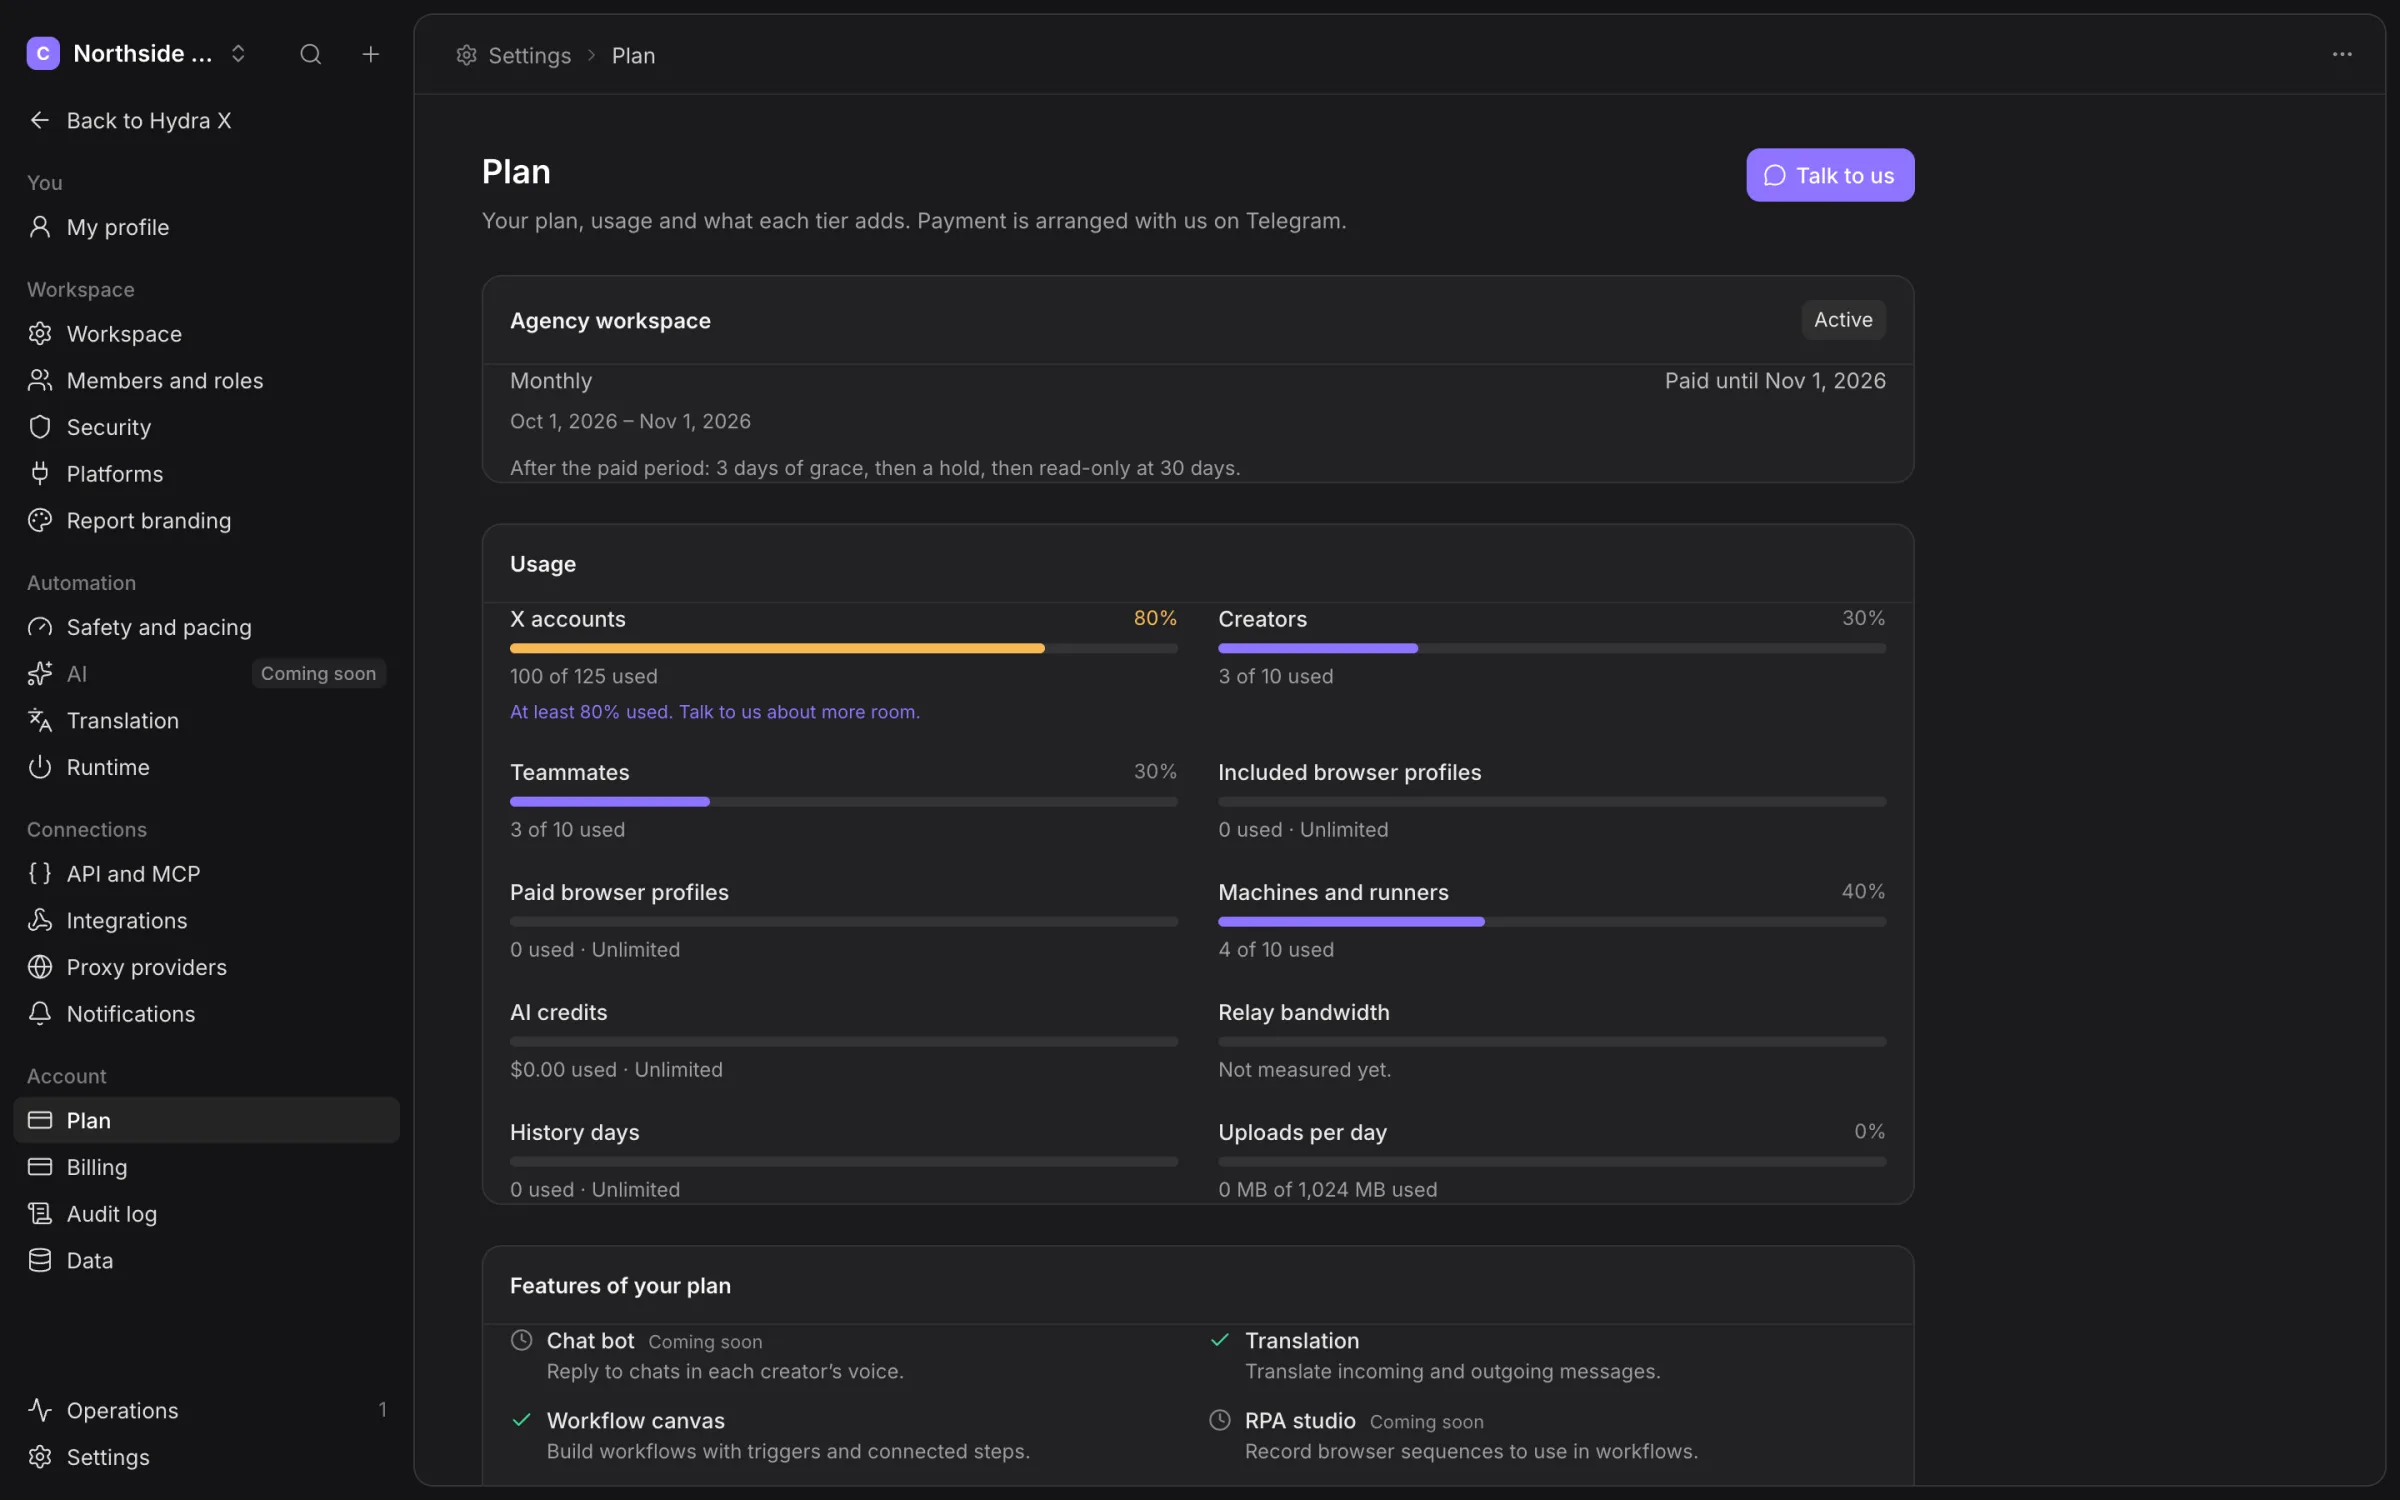
Task: Click the Workflow canvas feature checkmark
Action: click(x=522, y=1420)
